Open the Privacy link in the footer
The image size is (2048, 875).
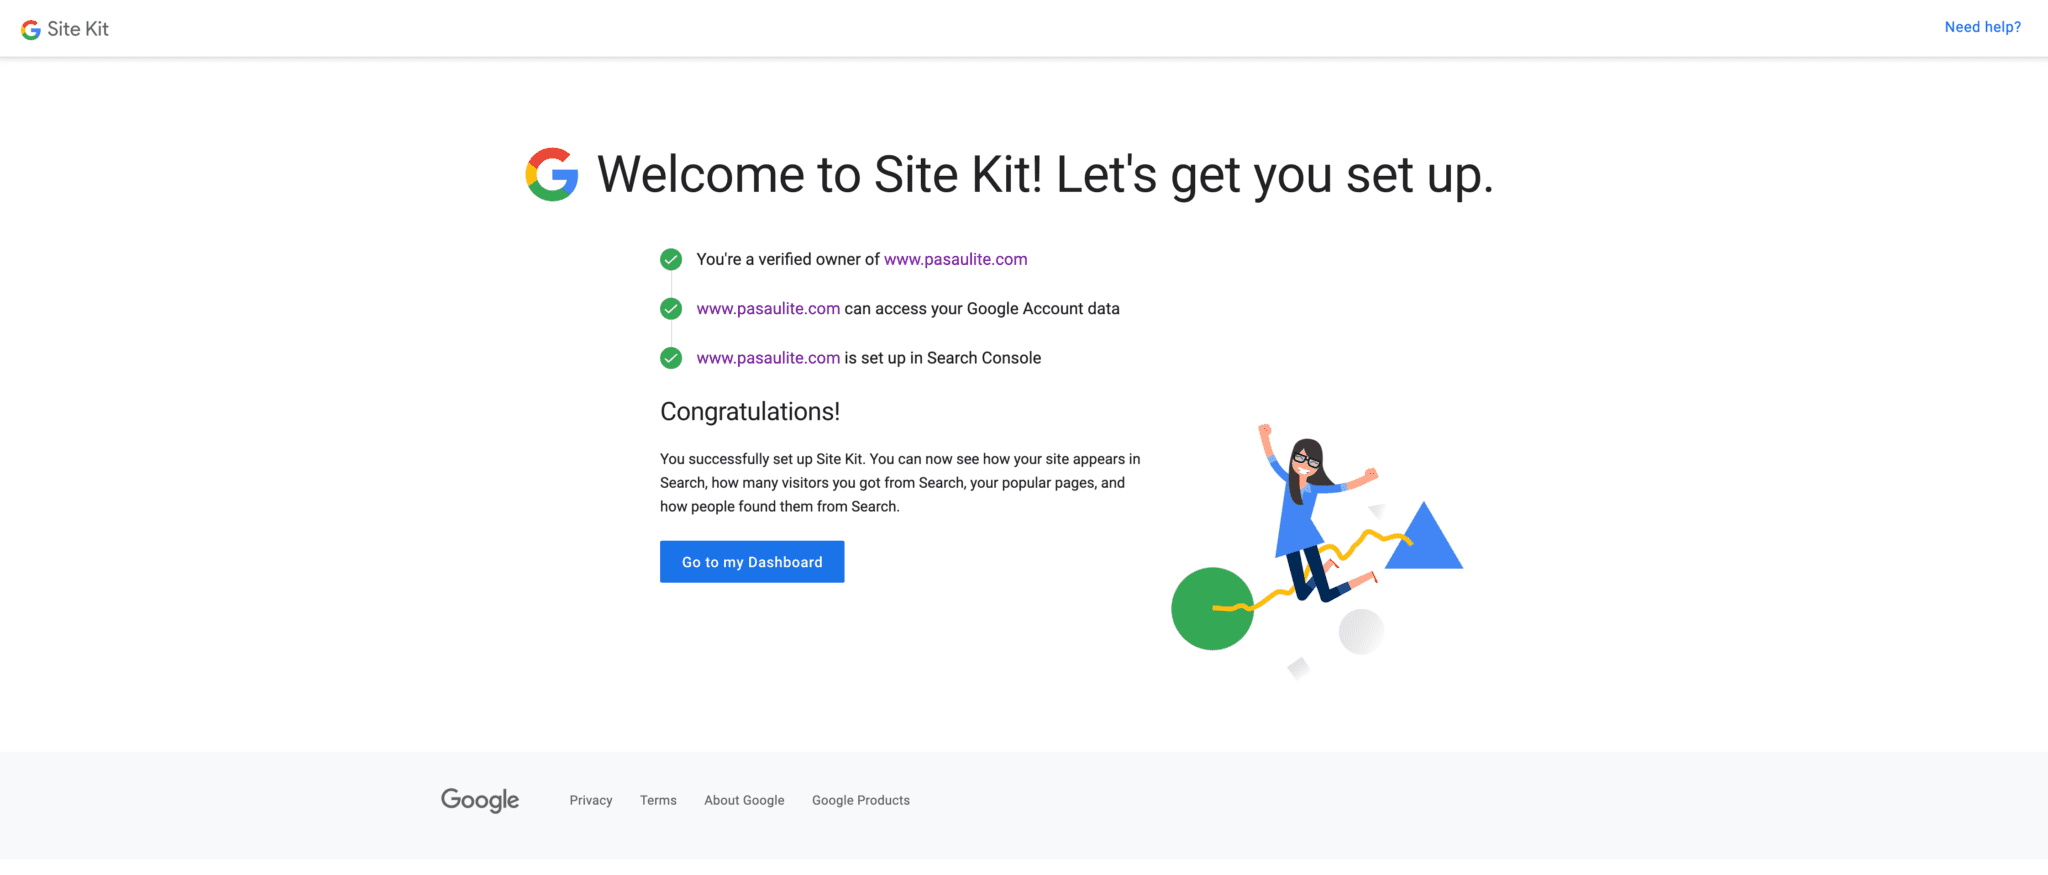point(590,800)
